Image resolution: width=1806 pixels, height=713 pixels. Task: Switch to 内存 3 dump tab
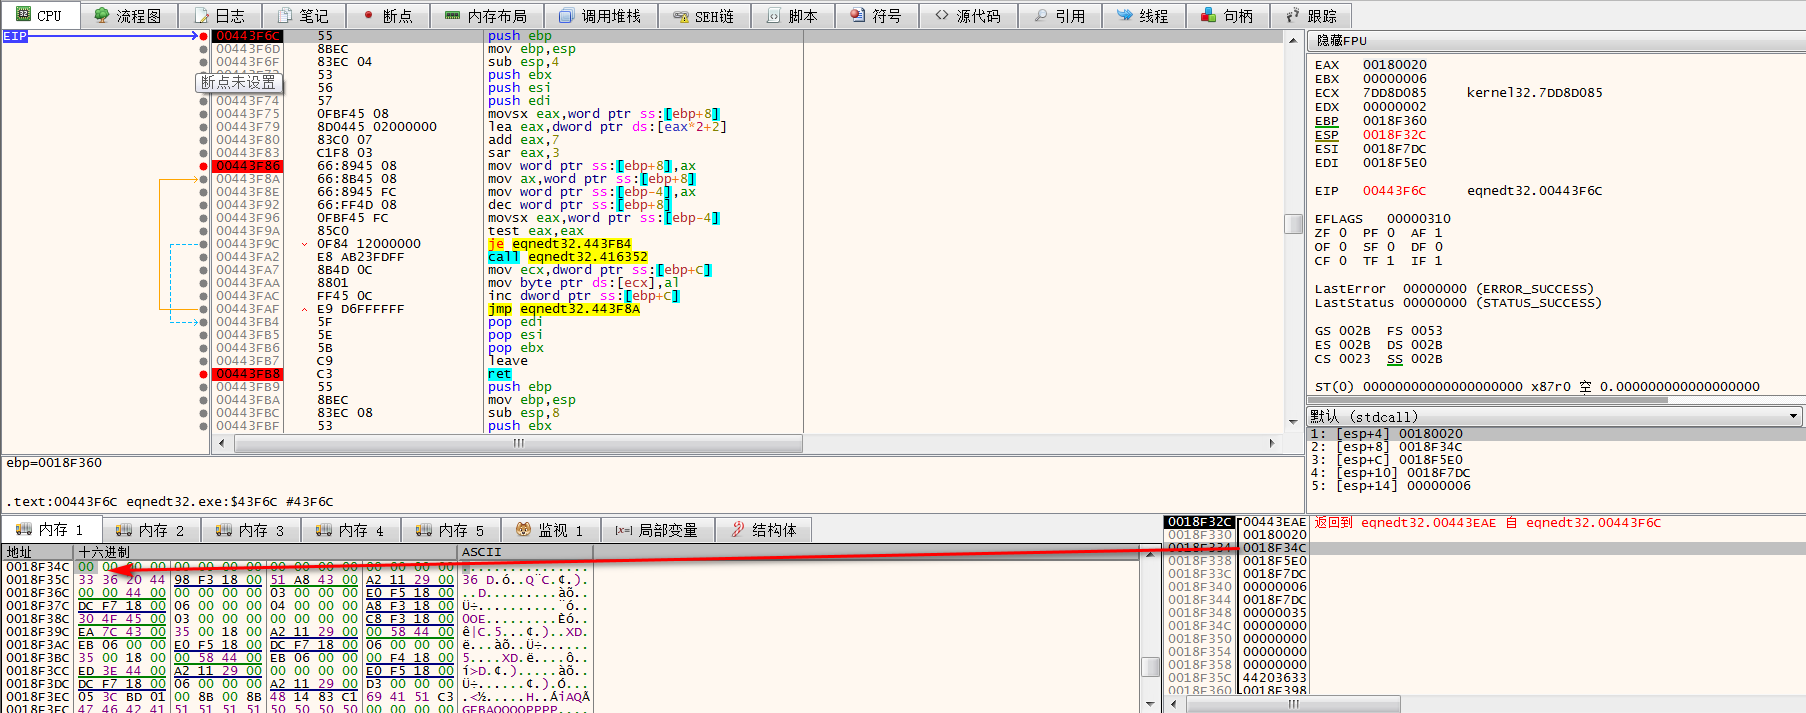[x=251, y=530]
